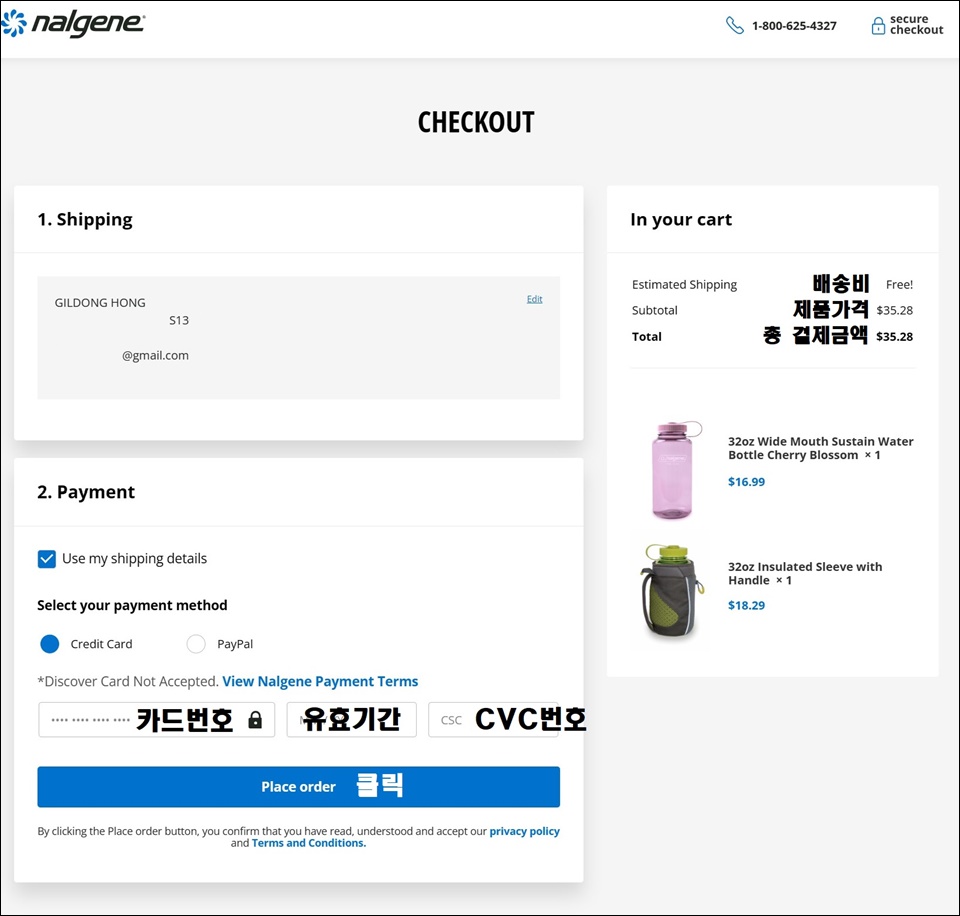The height and width of the screenshot is (916, 960).
Task: Click the $18.29 sleeve price
Action: [746, 606]
